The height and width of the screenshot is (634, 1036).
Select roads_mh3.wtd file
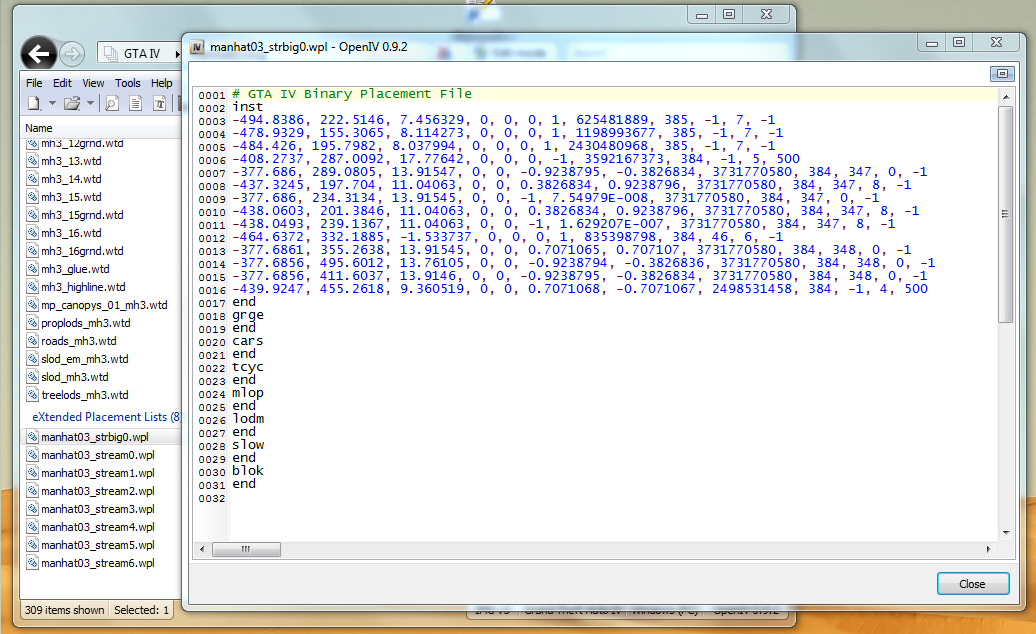(x=84, y=341)
